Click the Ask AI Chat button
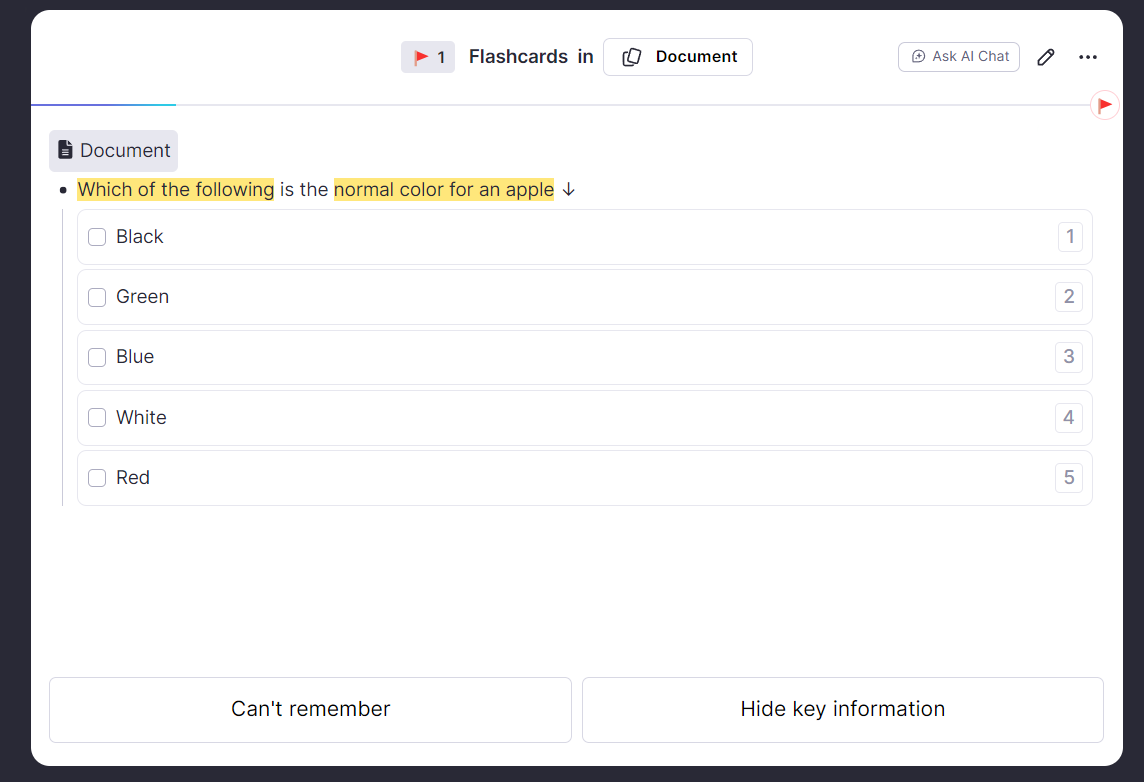Viewport: 1144px width, 782px height. pyautogui.click(x=958, y=57)
